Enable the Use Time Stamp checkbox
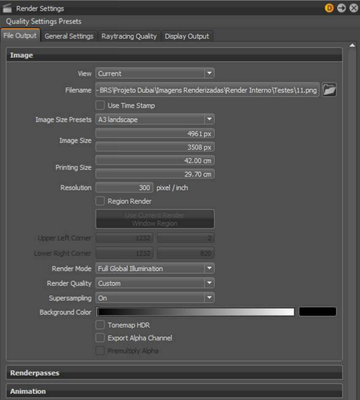This screenshot has width=360, height=400. pos(100,106)
